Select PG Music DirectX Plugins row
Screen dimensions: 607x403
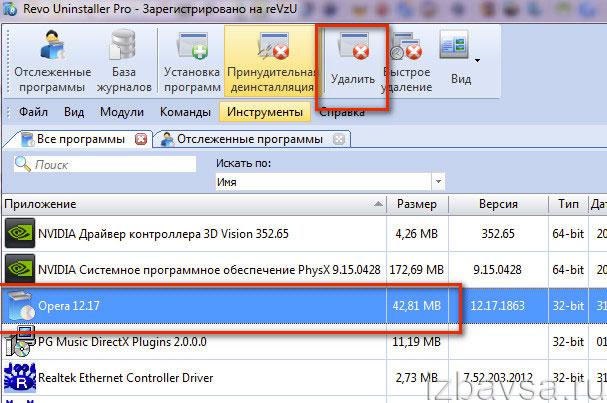pyautogui.click(x=304, y=341)
